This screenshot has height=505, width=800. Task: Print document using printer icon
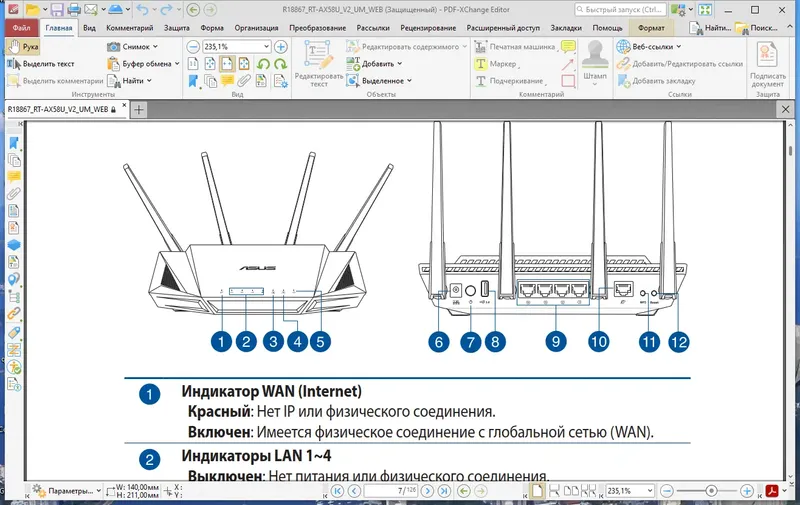[74, 10]
